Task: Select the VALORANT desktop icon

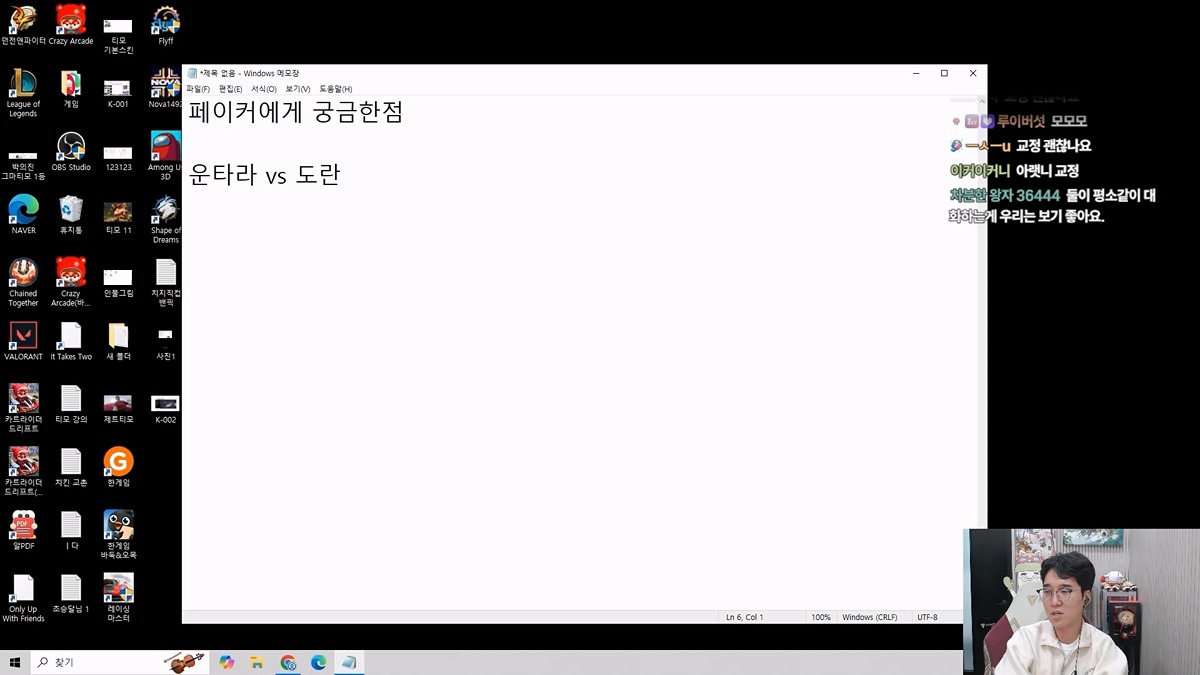Action: pyautogui.click(x=23, y=335)
